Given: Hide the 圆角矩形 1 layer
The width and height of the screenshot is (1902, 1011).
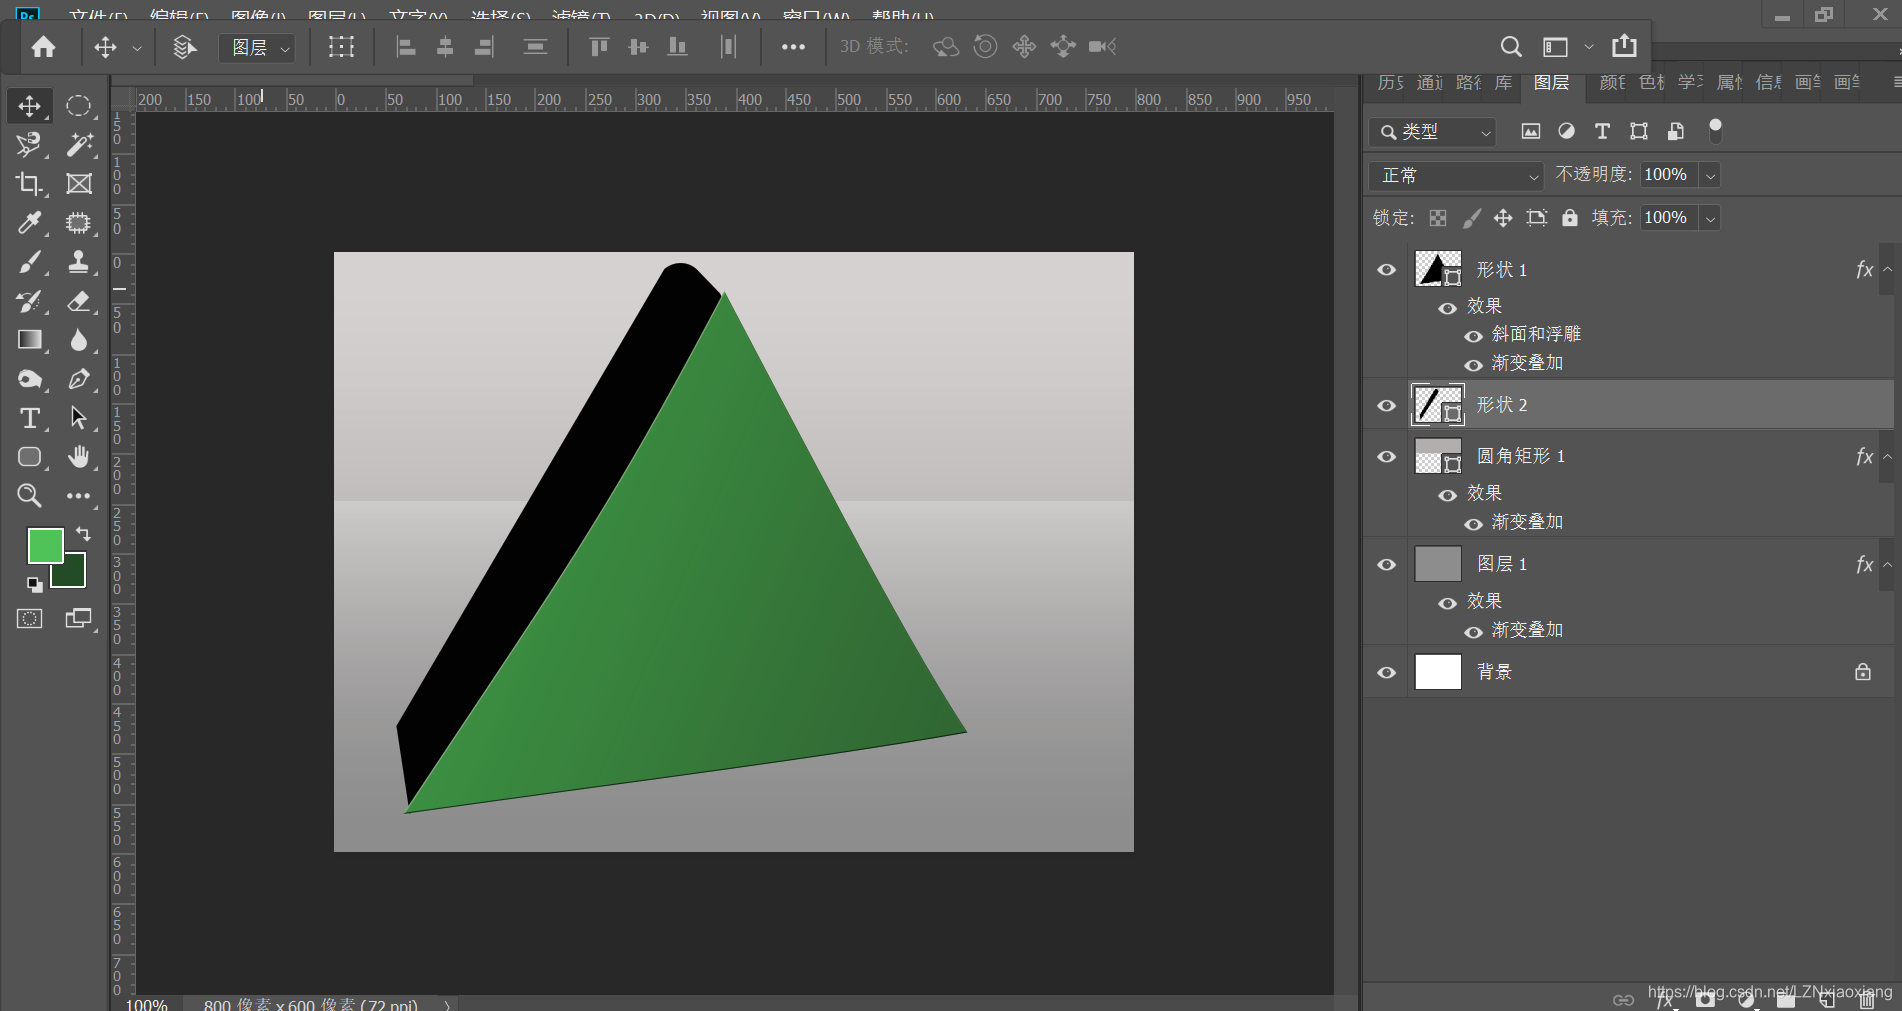Looking at the screenshot, I should 1386,457.
